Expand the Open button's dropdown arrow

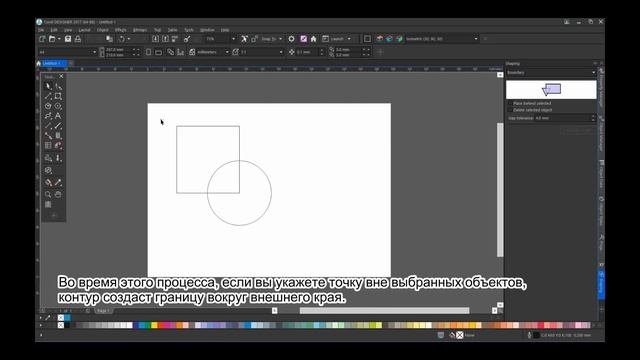tap(59, 39)
